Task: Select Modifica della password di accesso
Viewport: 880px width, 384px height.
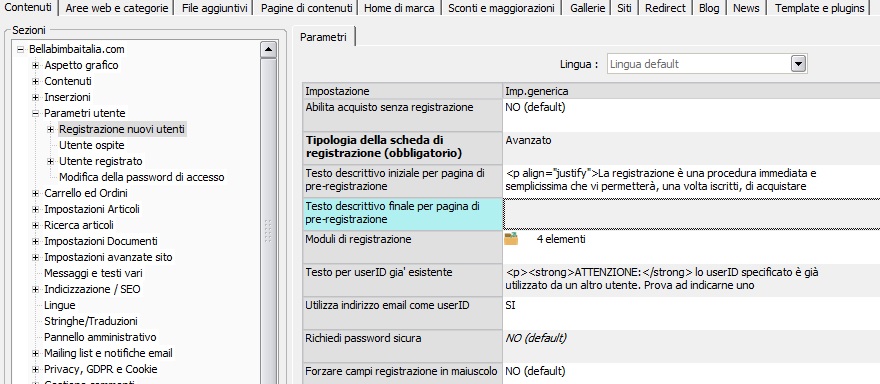Action: point(141,177)
